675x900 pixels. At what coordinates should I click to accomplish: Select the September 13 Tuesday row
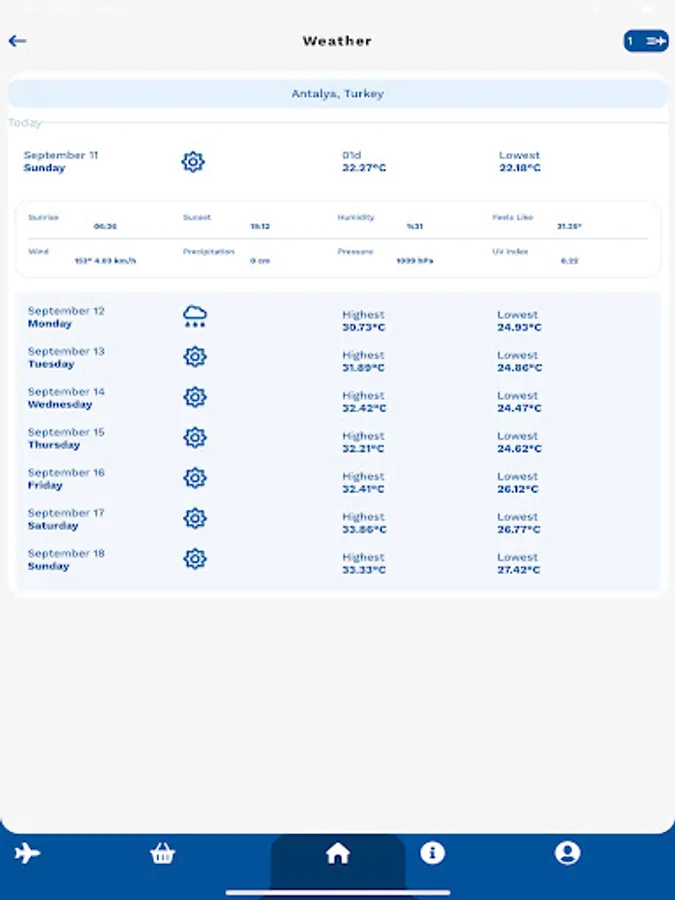point(338,357)
